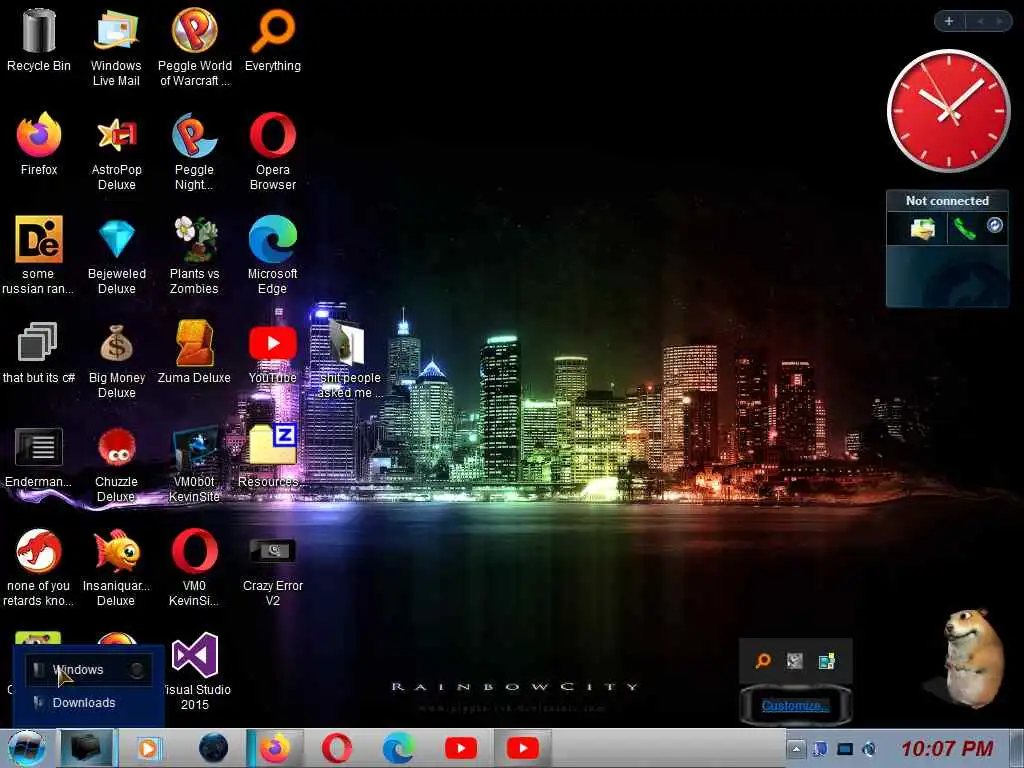
Task: Launch Big Money Deluxe
Action: [116, 360]
